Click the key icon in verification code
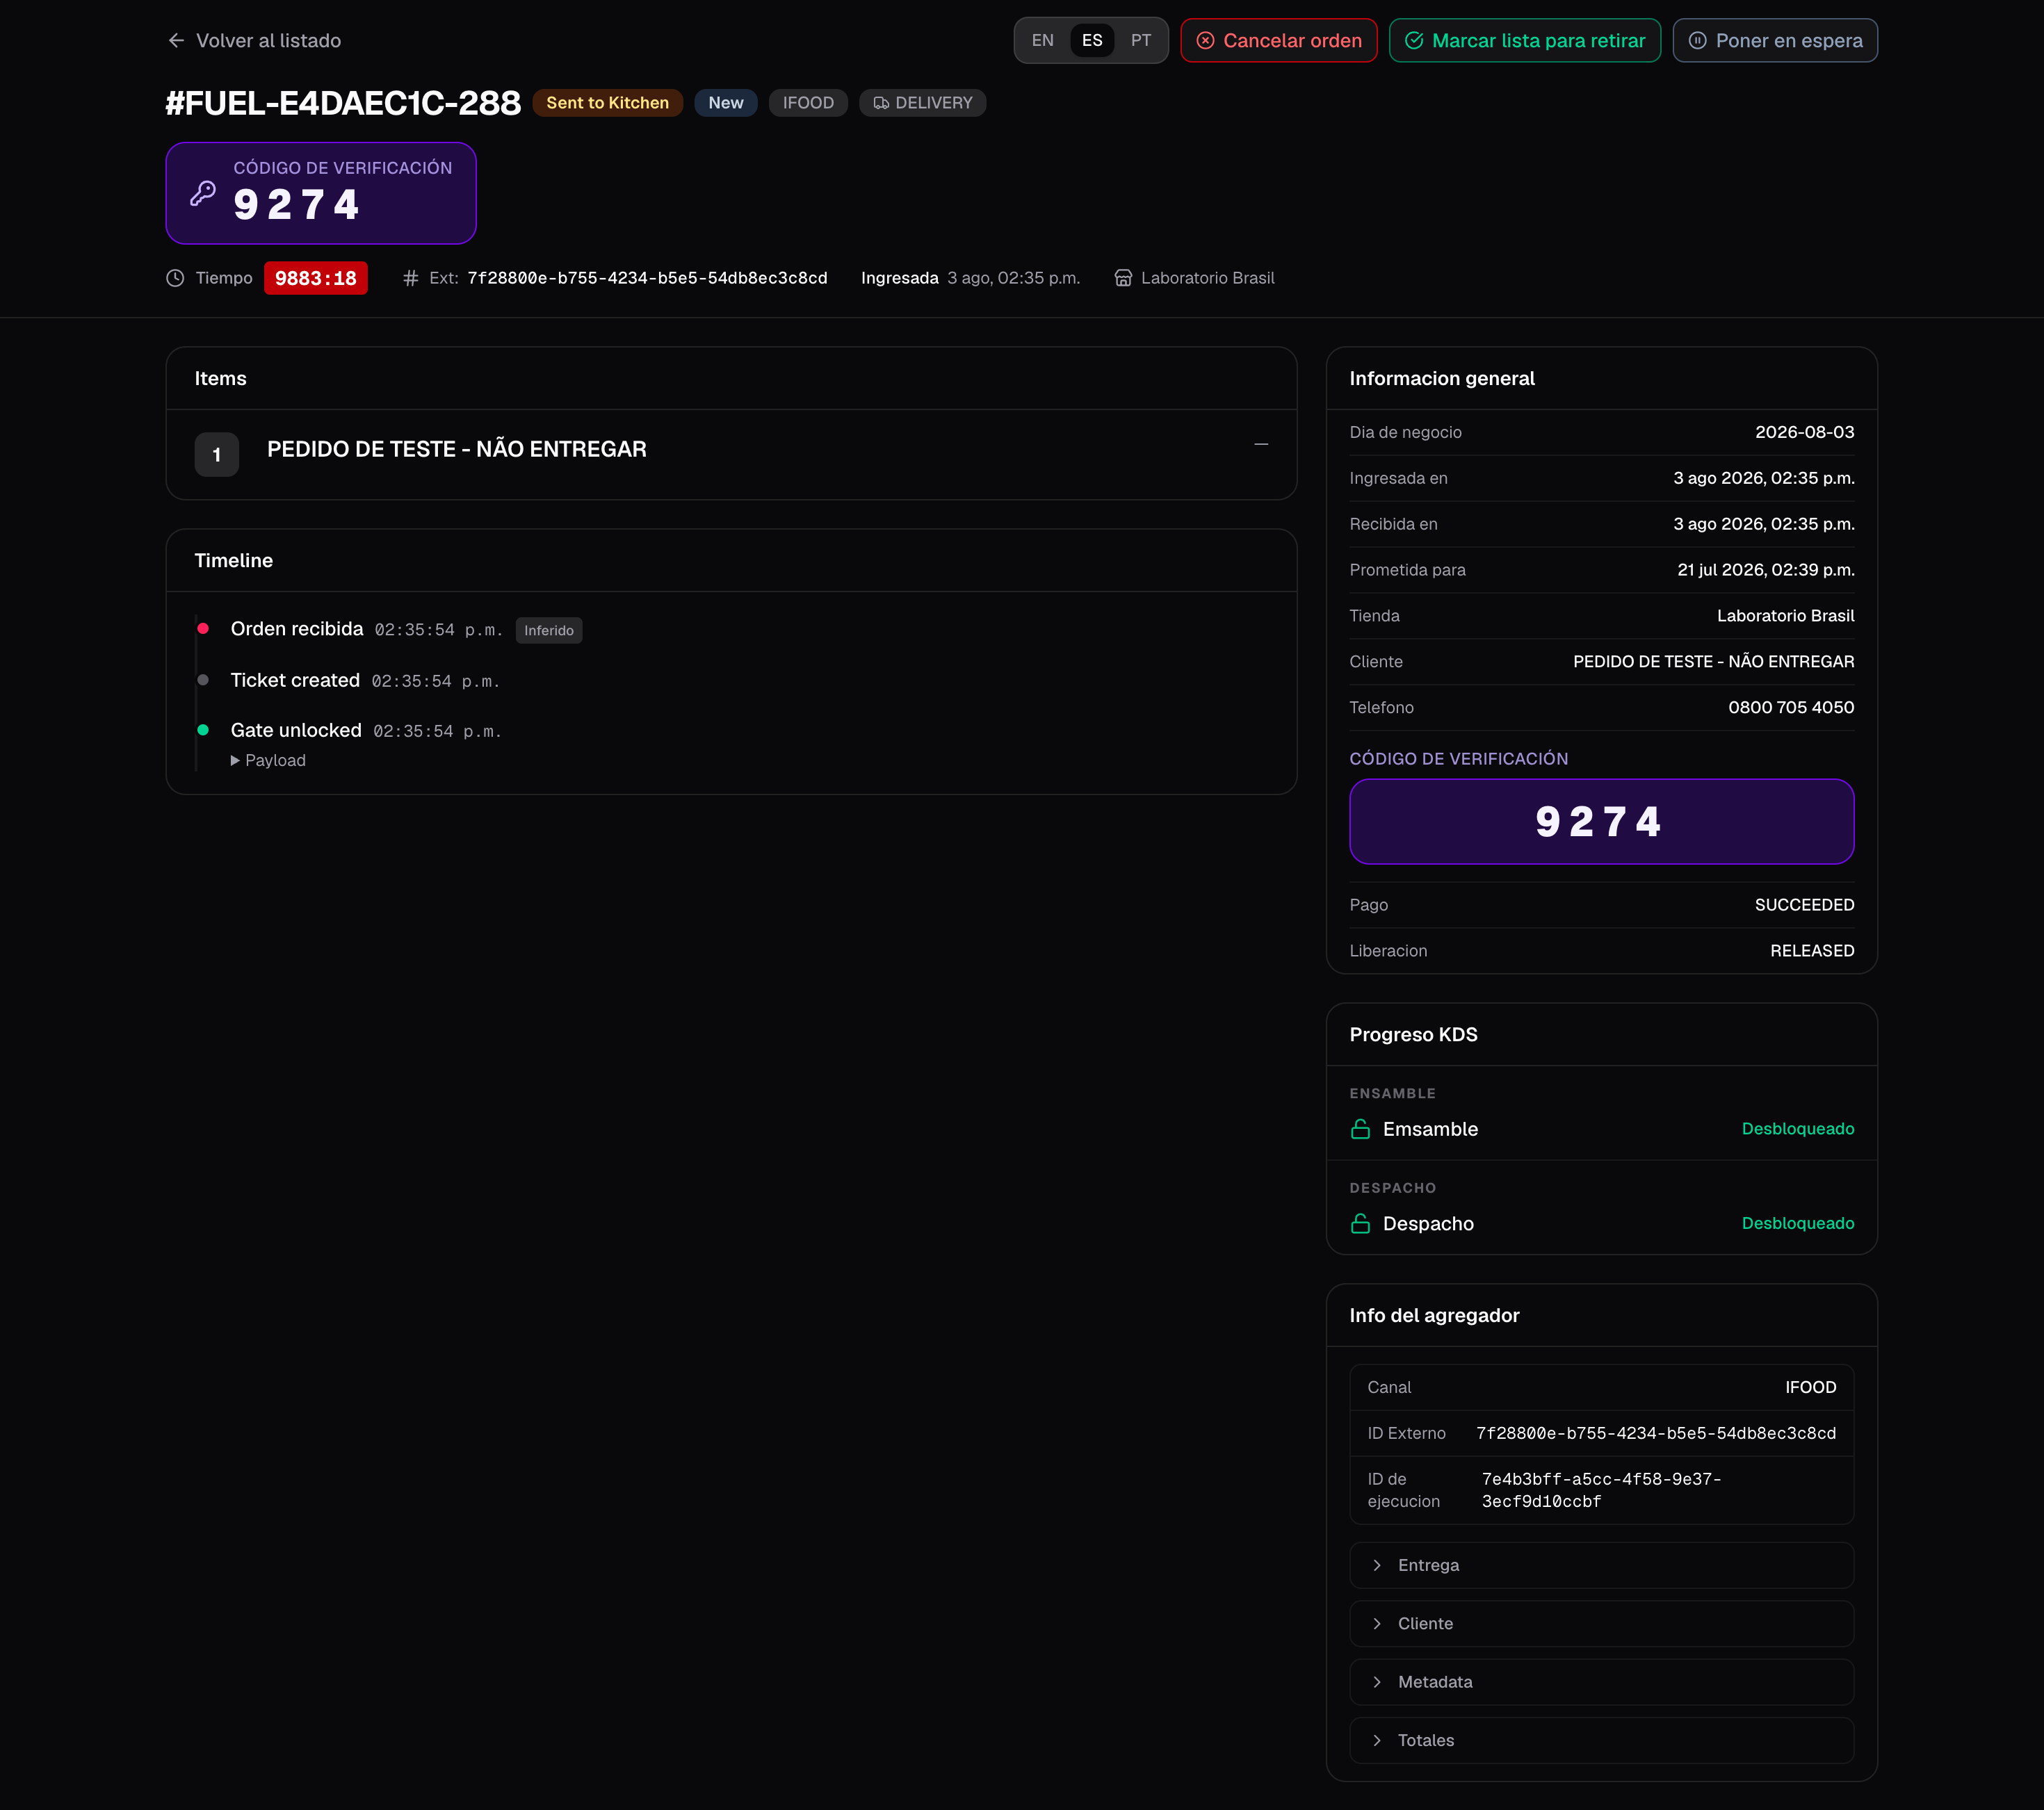 pos(203,193)
